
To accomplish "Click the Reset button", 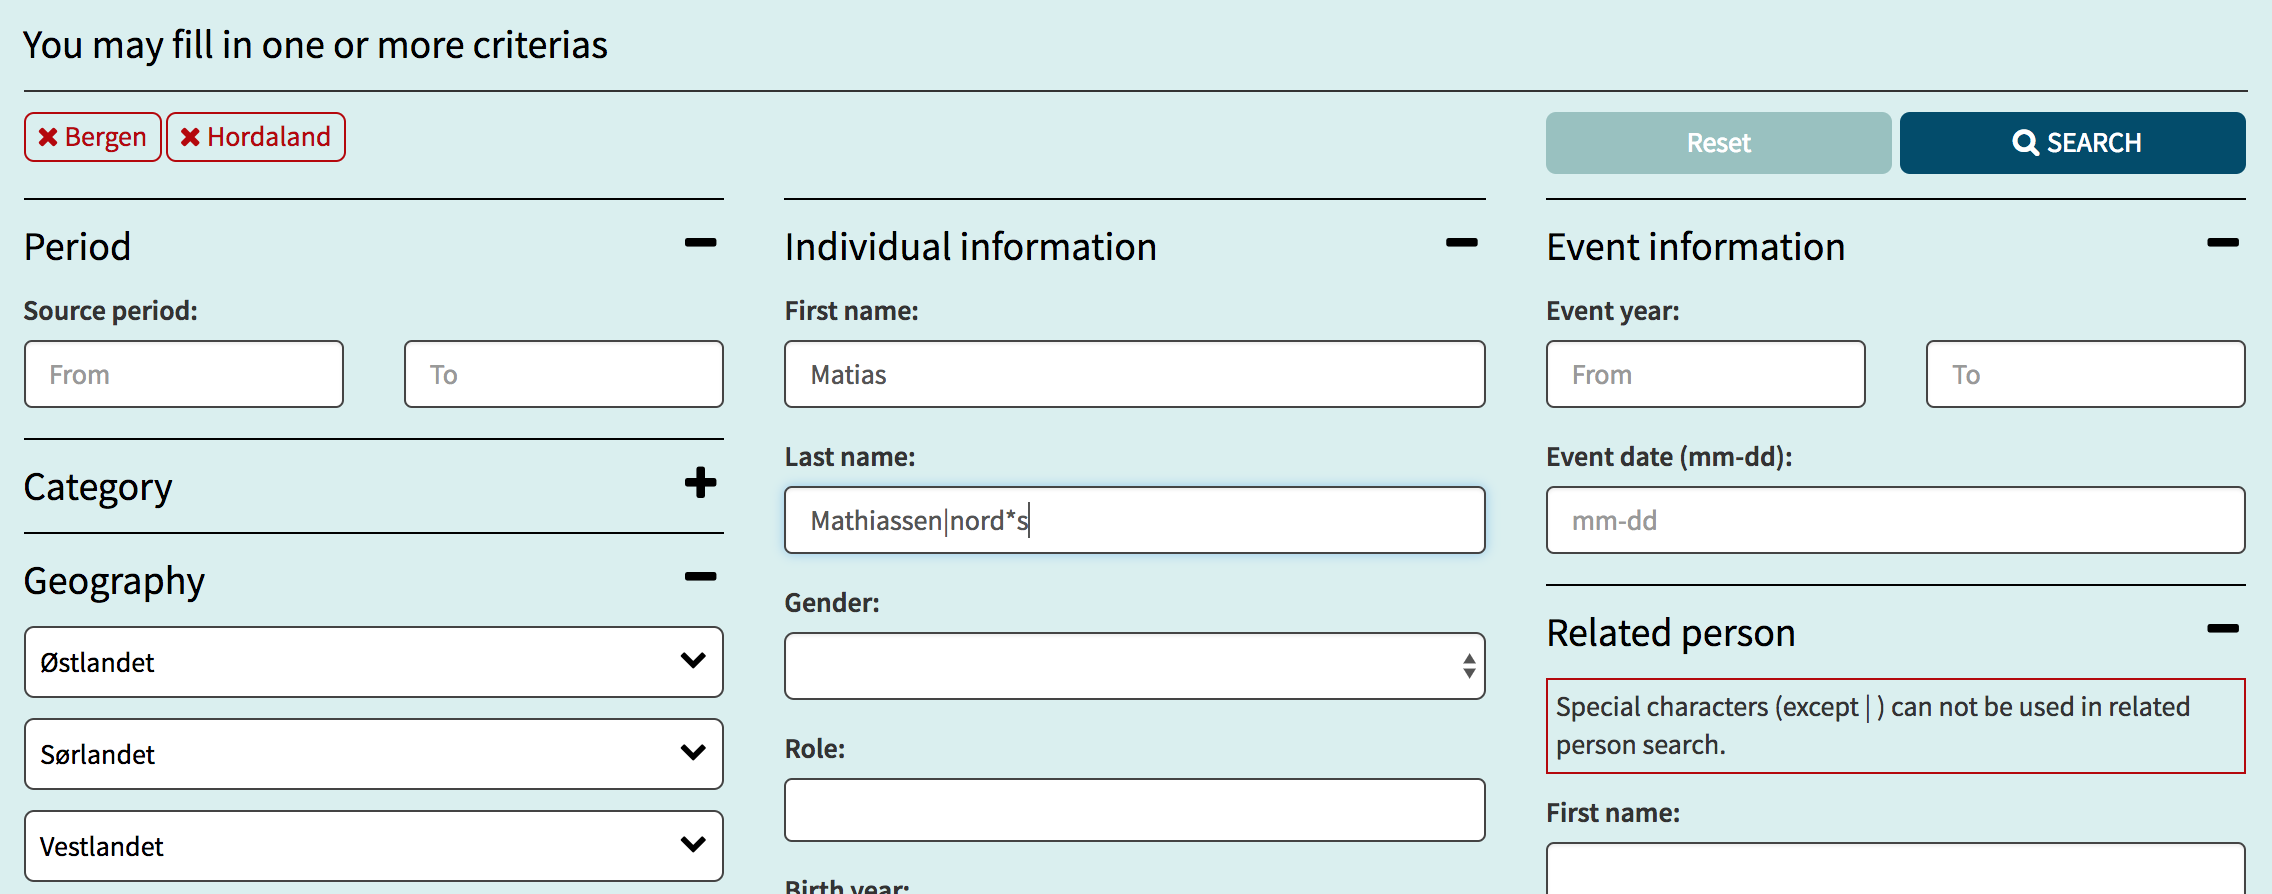I will [1718, 143].
